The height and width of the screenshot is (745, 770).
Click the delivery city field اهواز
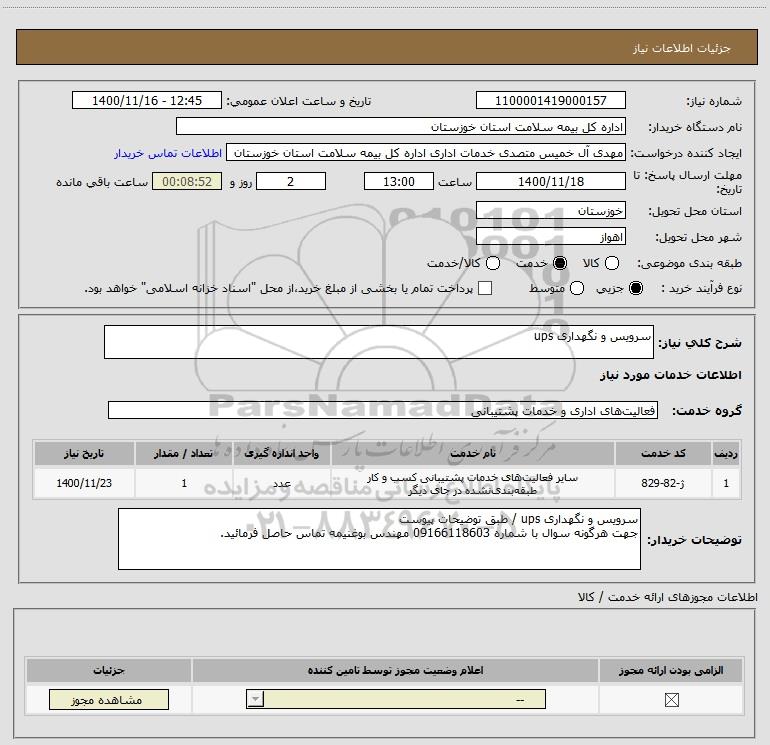550,237
